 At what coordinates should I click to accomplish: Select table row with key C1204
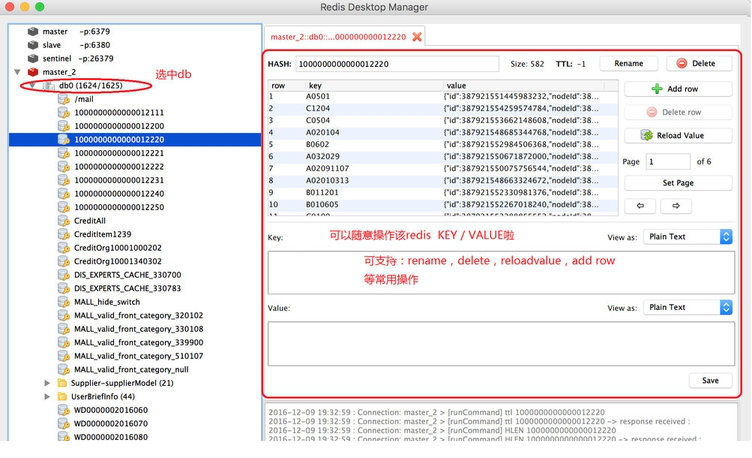[443, 108]
